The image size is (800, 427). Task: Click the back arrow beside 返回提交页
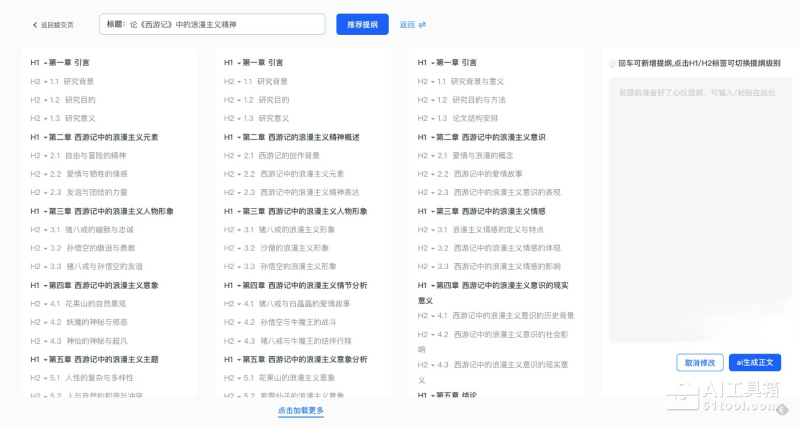(35, 25)
